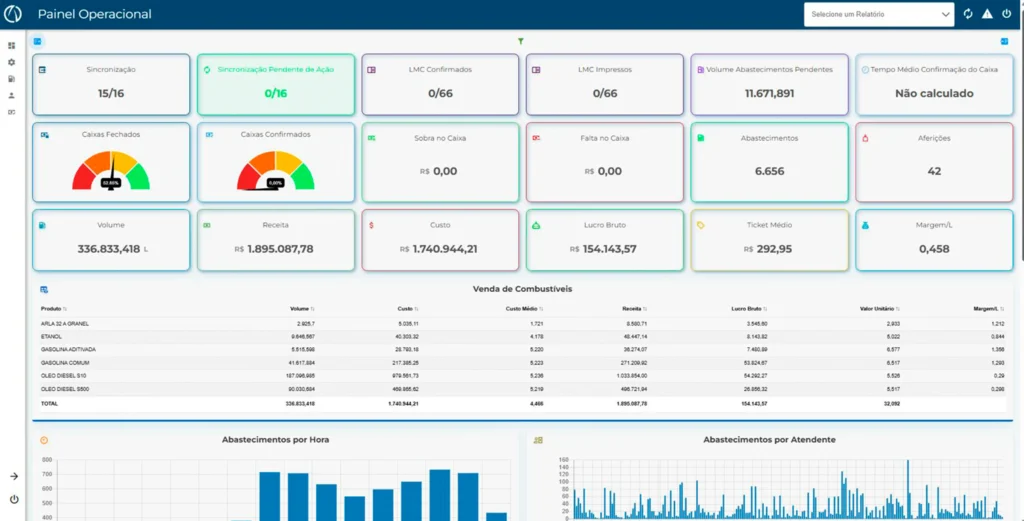Open the dashboard grid icon in sidebar
The image size is (1024, 521).
pyautogui.click(x=12, y=46)
